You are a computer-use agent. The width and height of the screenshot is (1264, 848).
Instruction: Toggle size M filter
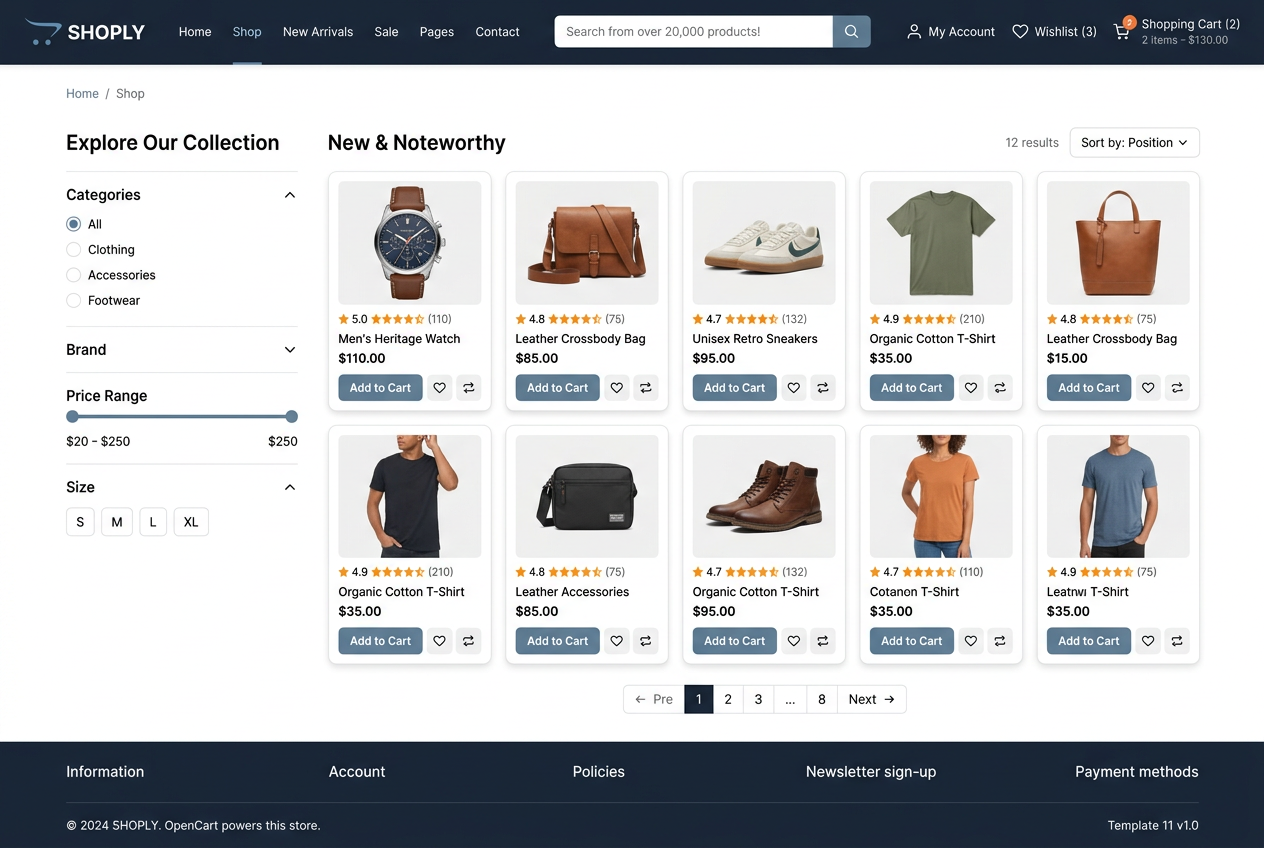point(117,522)
